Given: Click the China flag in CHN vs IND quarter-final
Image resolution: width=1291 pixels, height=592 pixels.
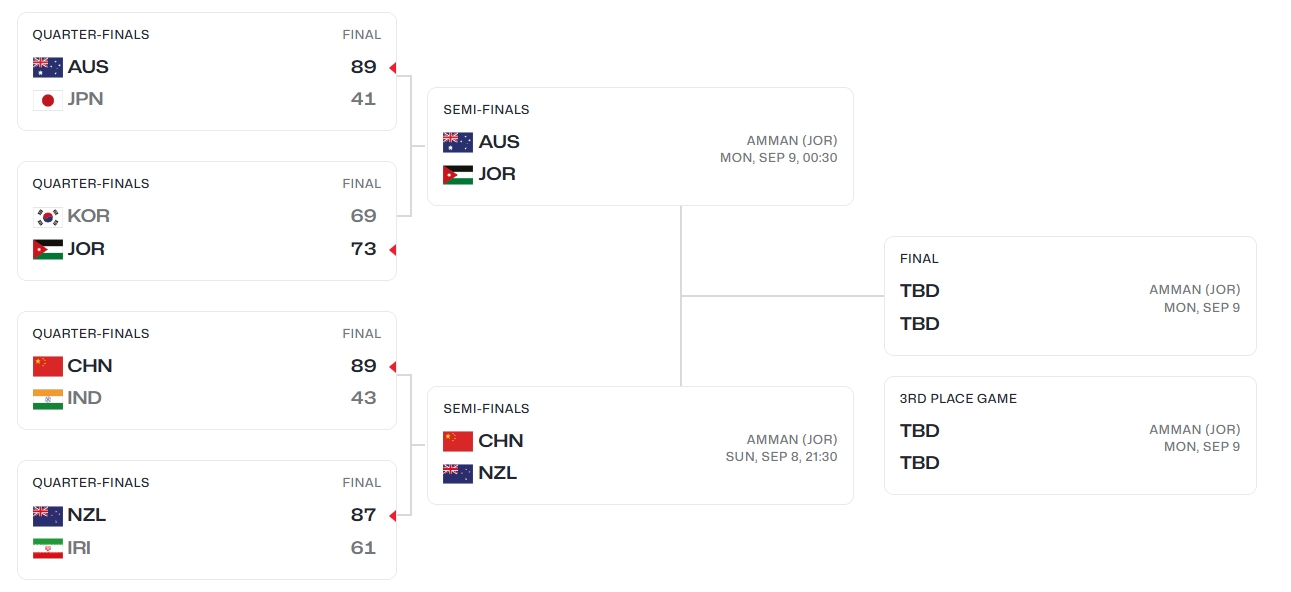Looking at the screenshot, I should 47,366.
